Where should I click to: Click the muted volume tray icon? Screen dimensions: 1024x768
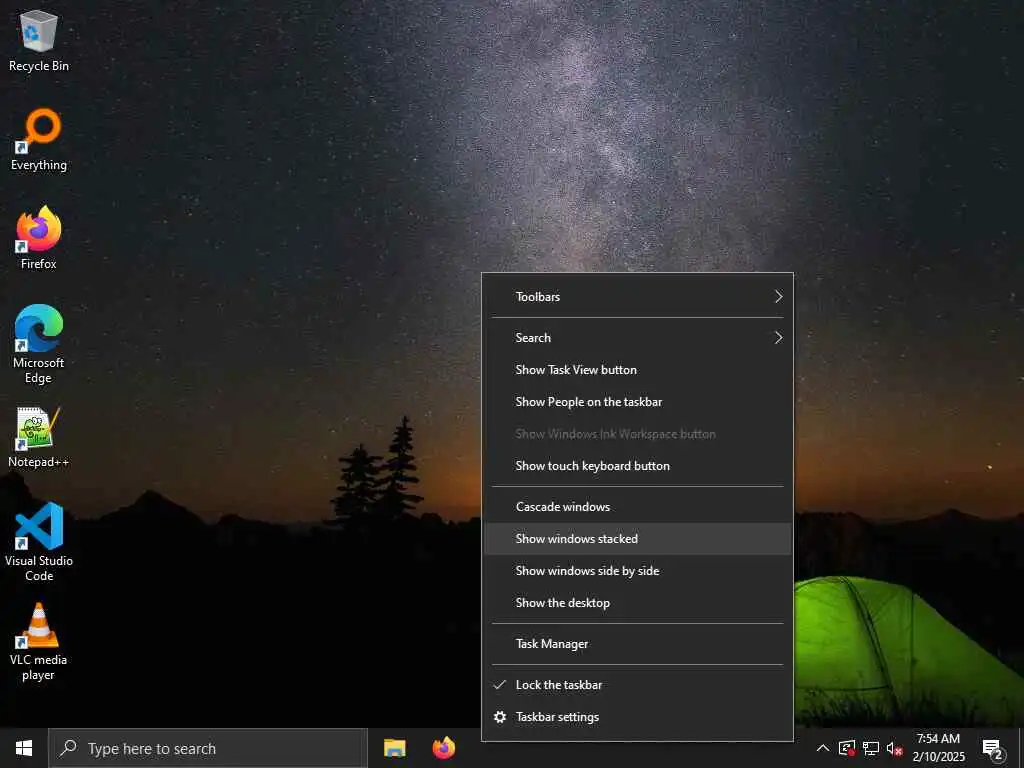pos(894,748)
